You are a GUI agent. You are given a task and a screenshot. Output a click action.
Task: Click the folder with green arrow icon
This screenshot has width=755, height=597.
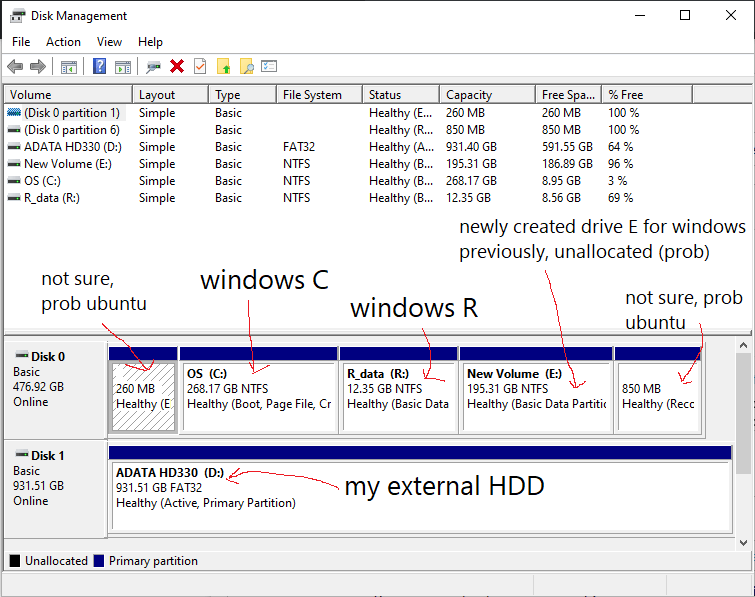coord(223,66)
